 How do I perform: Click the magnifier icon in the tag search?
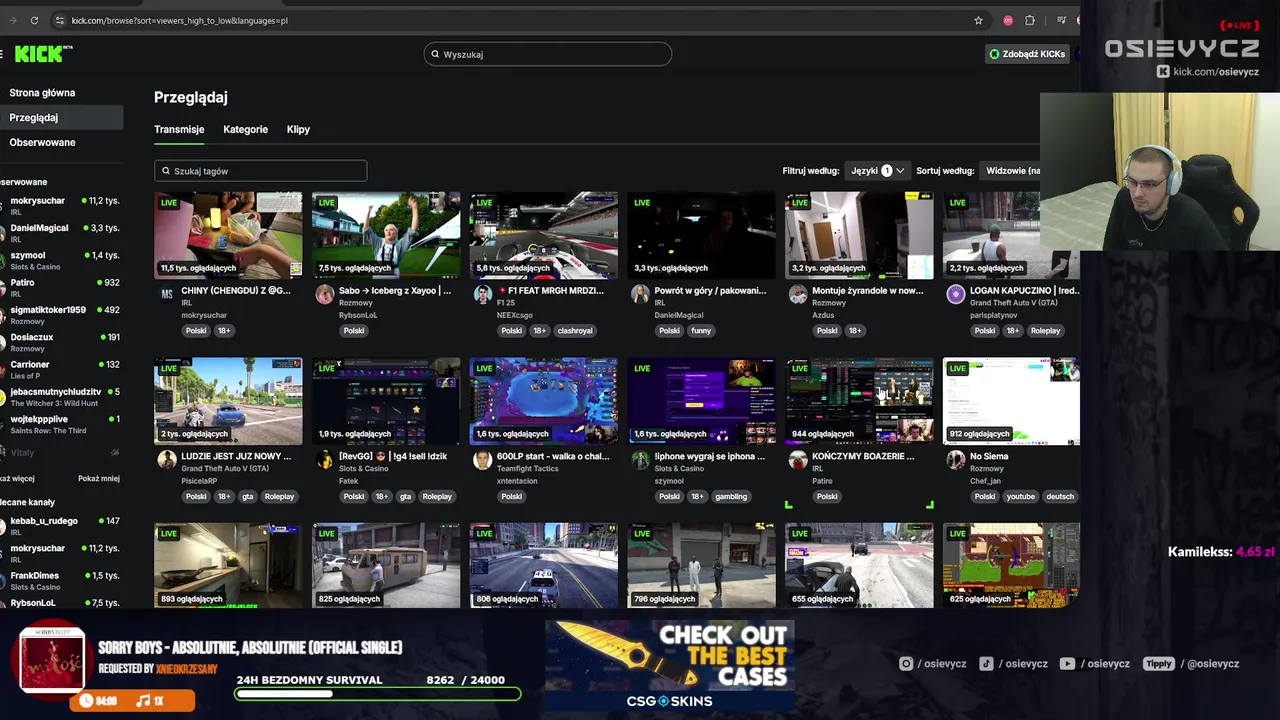point(166,171)
